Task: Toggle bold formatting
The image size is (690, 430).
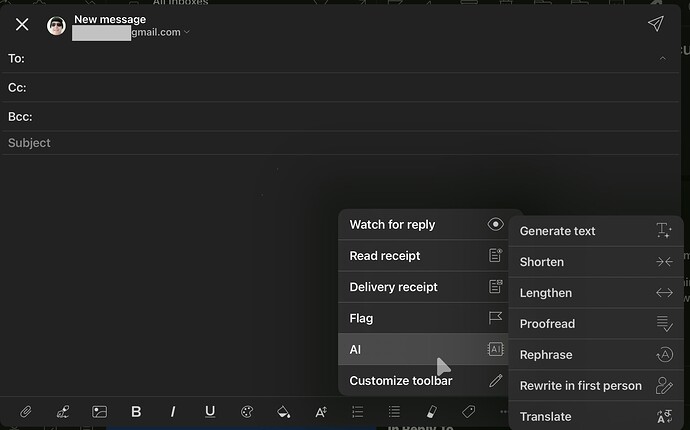Action: point(136,412)
